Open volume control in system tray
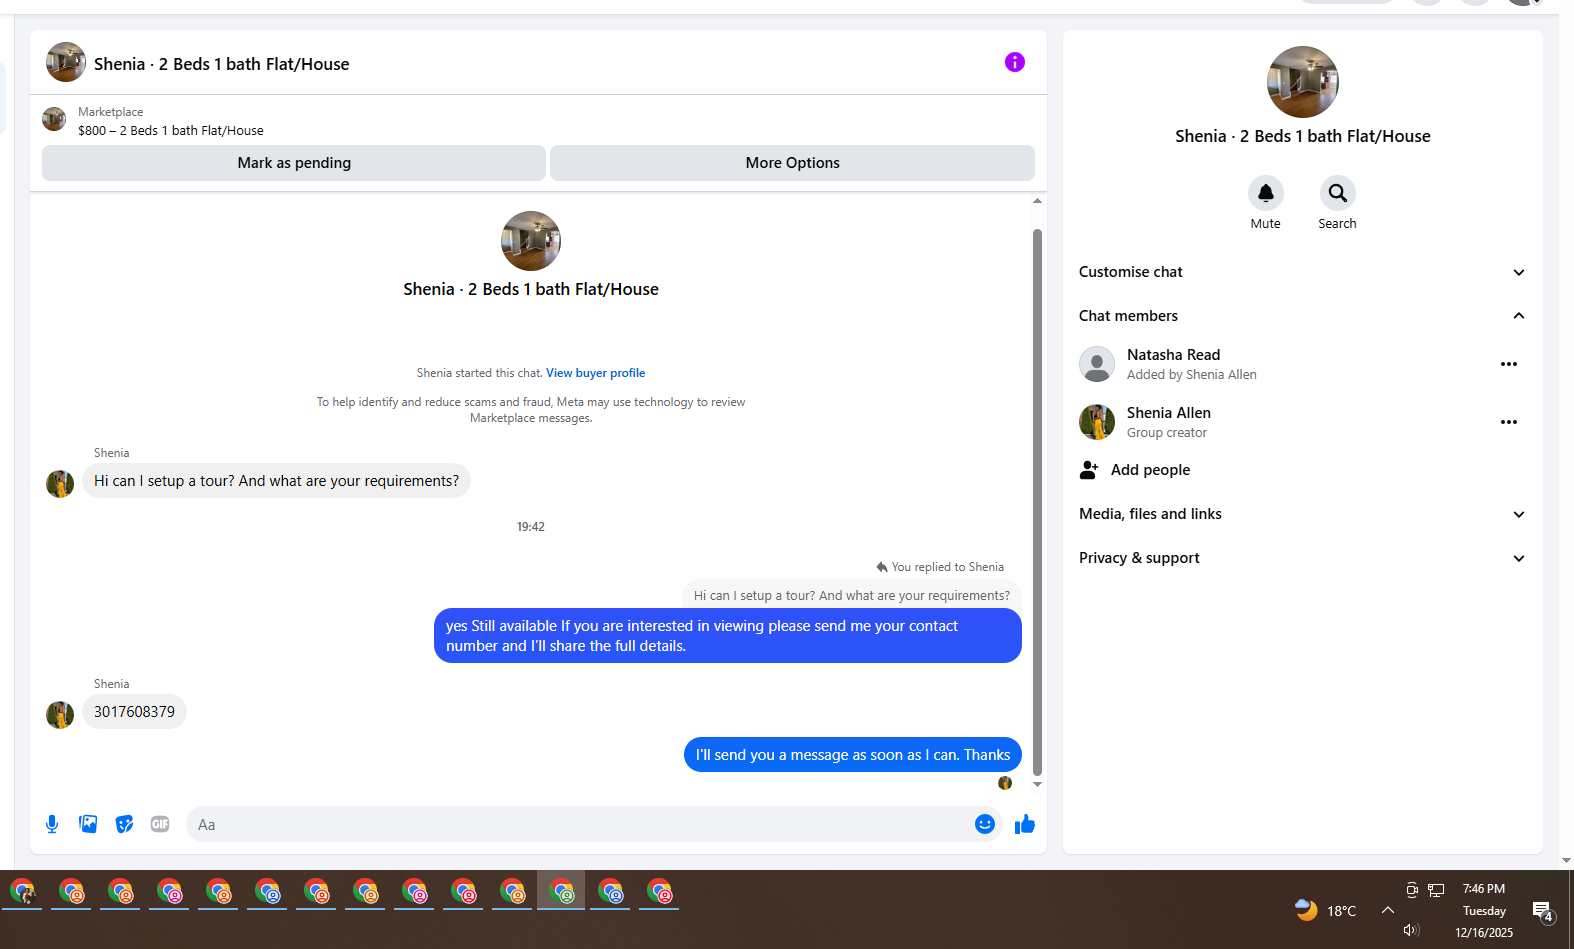 pyautogui.click(x=1411, y=930)
